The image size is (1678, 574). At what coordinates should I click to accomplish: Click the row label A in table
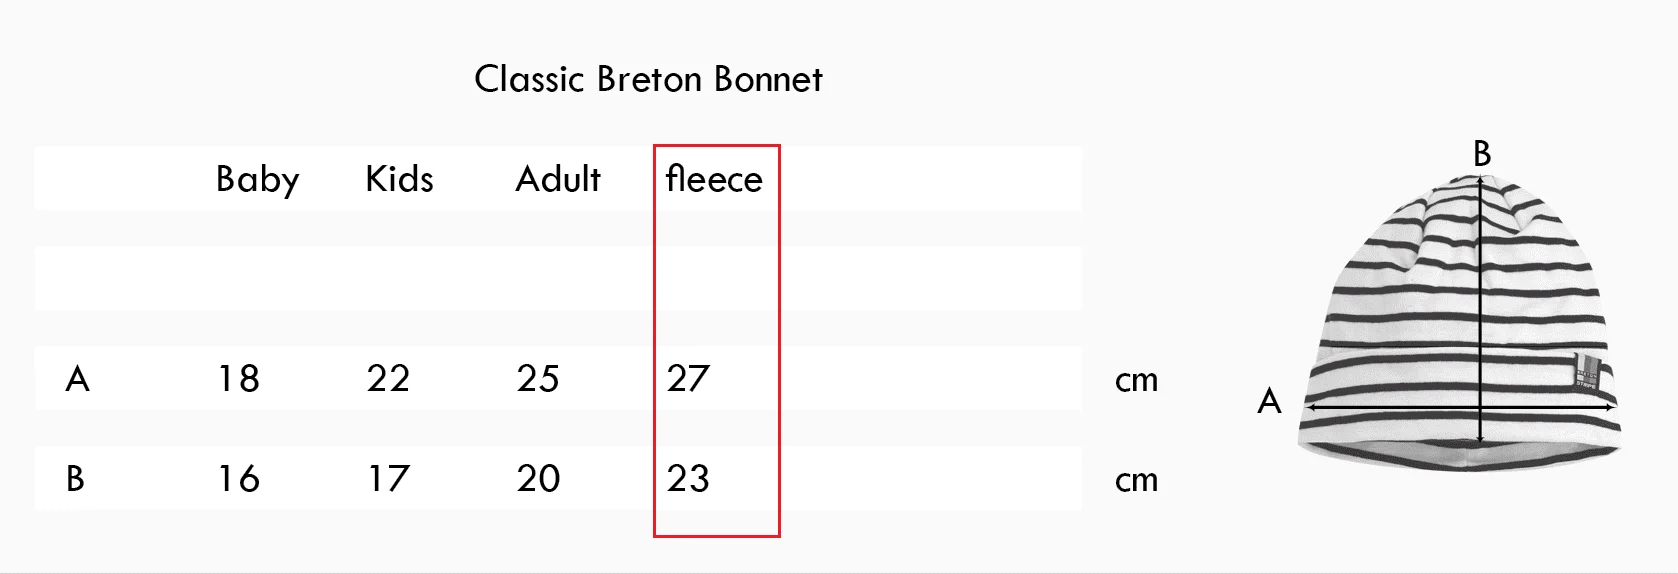(77, 379)
